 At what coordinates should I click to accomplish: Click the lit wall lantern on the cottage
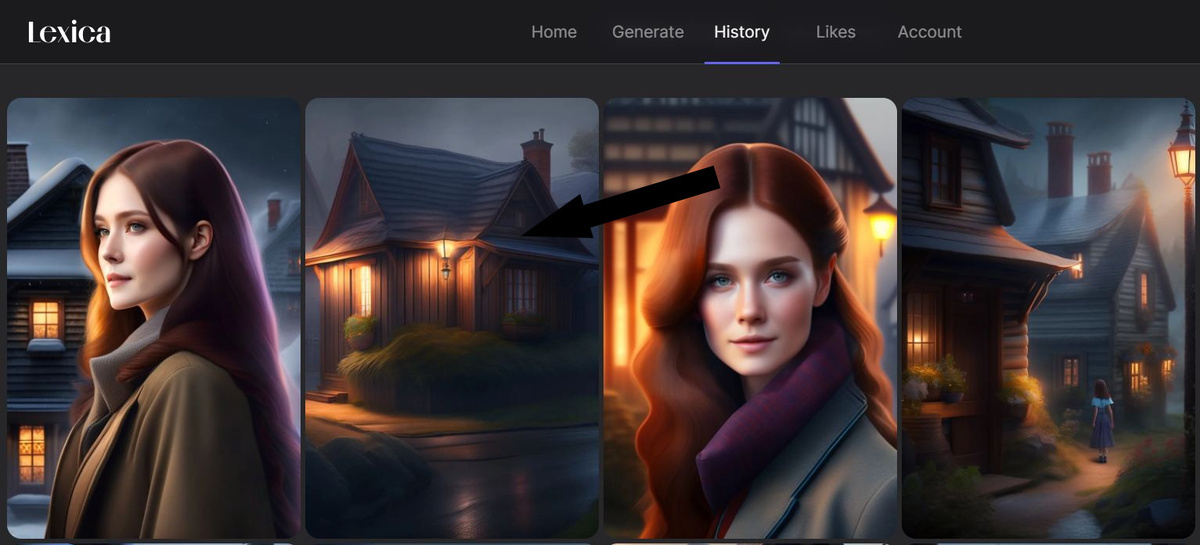445,255
